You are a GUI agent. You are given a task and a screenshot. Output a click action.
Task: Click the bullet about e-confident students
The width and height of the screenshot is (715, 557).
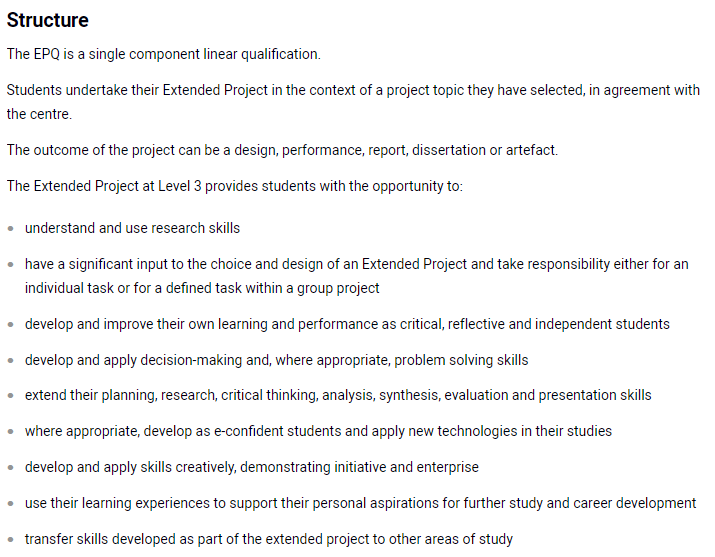click(x=318, y=431)
